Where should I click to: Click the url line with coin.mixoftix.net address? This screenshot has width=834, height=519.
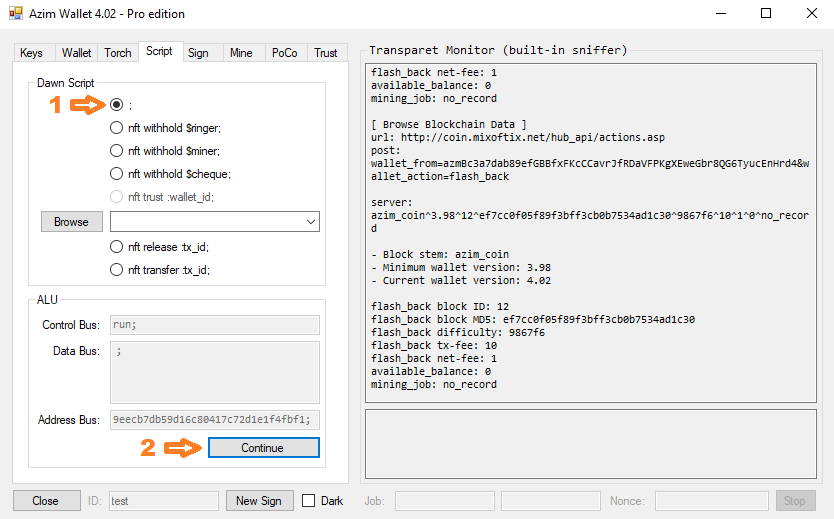tap(518, 137)
